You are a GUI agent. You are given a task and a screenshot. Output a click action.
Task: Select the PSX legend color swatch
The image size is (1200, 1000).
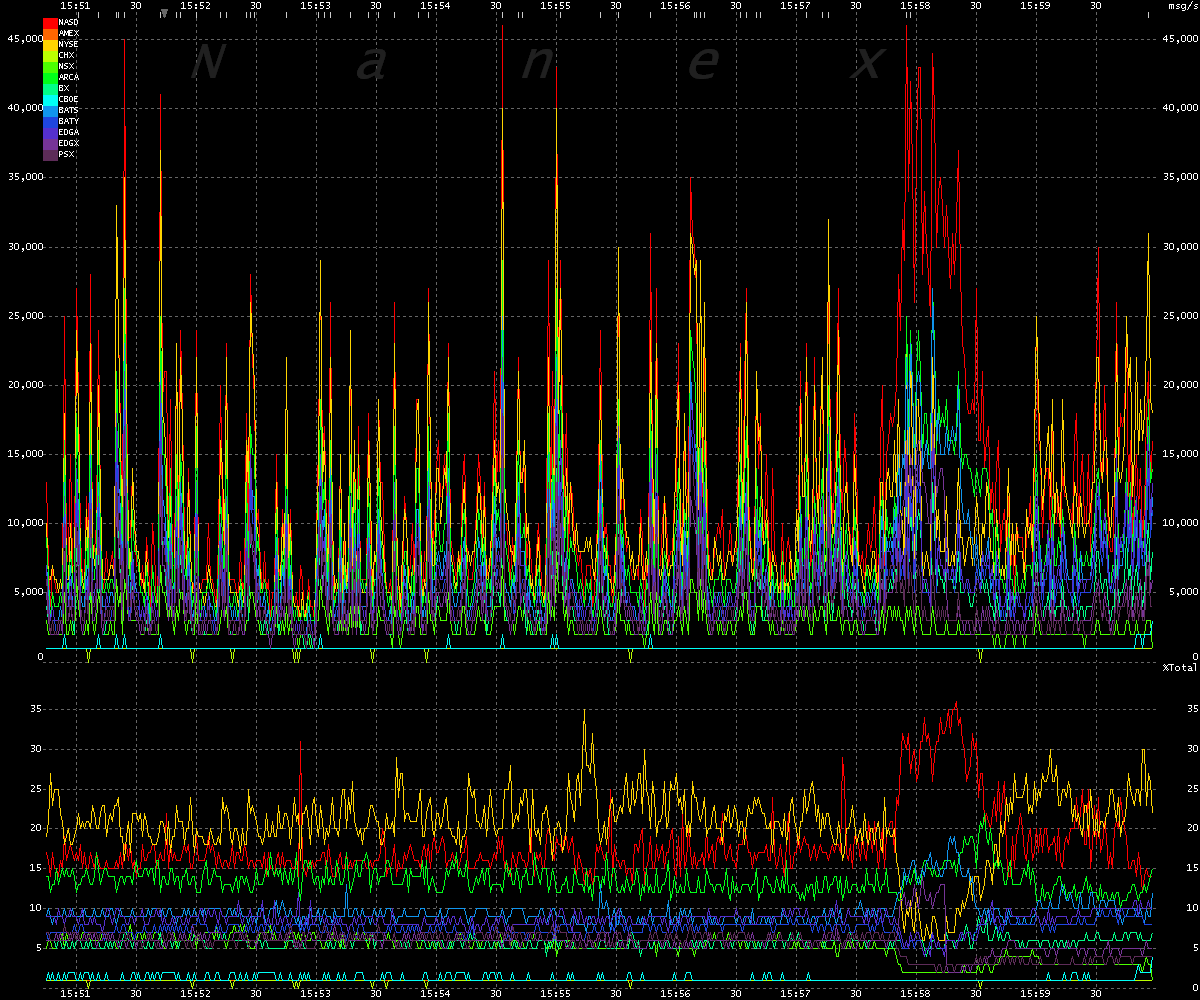pyautogui.click(x=50, y=154)
